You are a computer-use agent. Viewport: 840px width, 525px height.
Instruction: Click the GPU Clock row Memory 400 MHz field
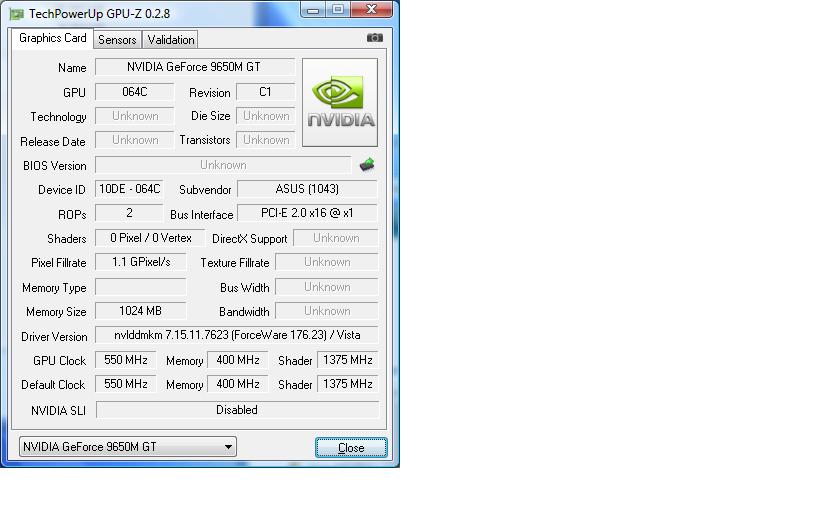click(x=237, y=360)
